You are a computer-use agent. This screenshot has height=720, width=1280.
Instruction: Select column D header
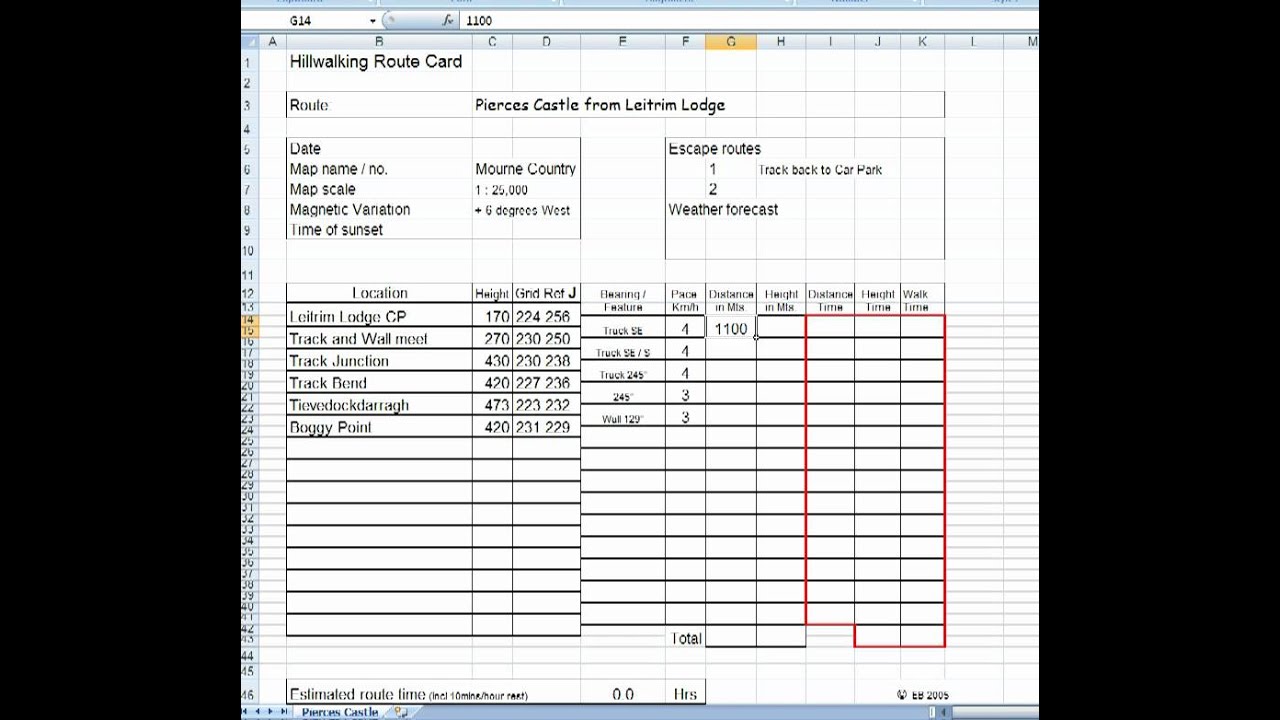point(546,41)
